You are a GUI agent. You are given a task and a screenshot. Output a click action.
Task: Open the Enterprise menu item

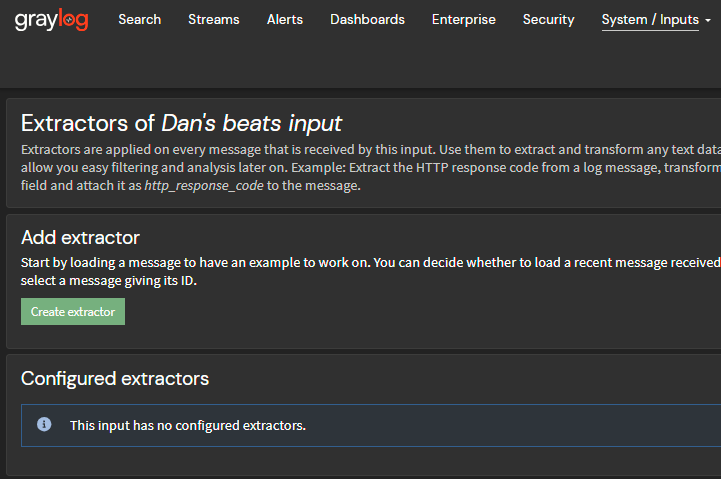463,20
